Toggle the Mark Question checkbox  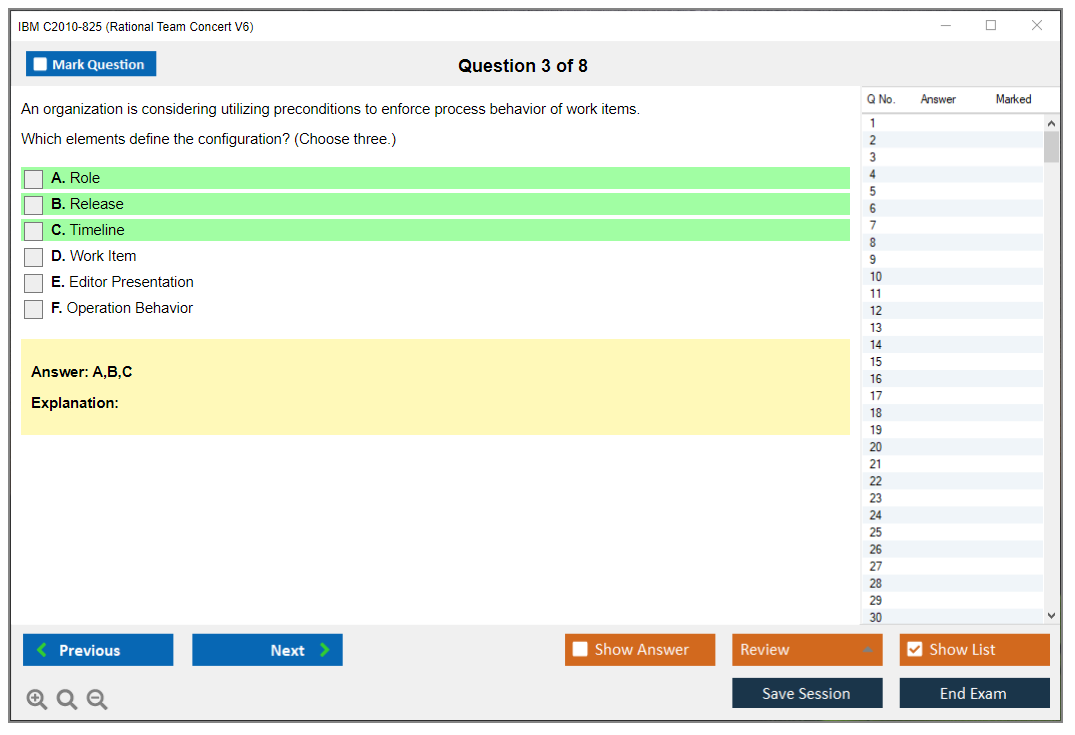41,65
